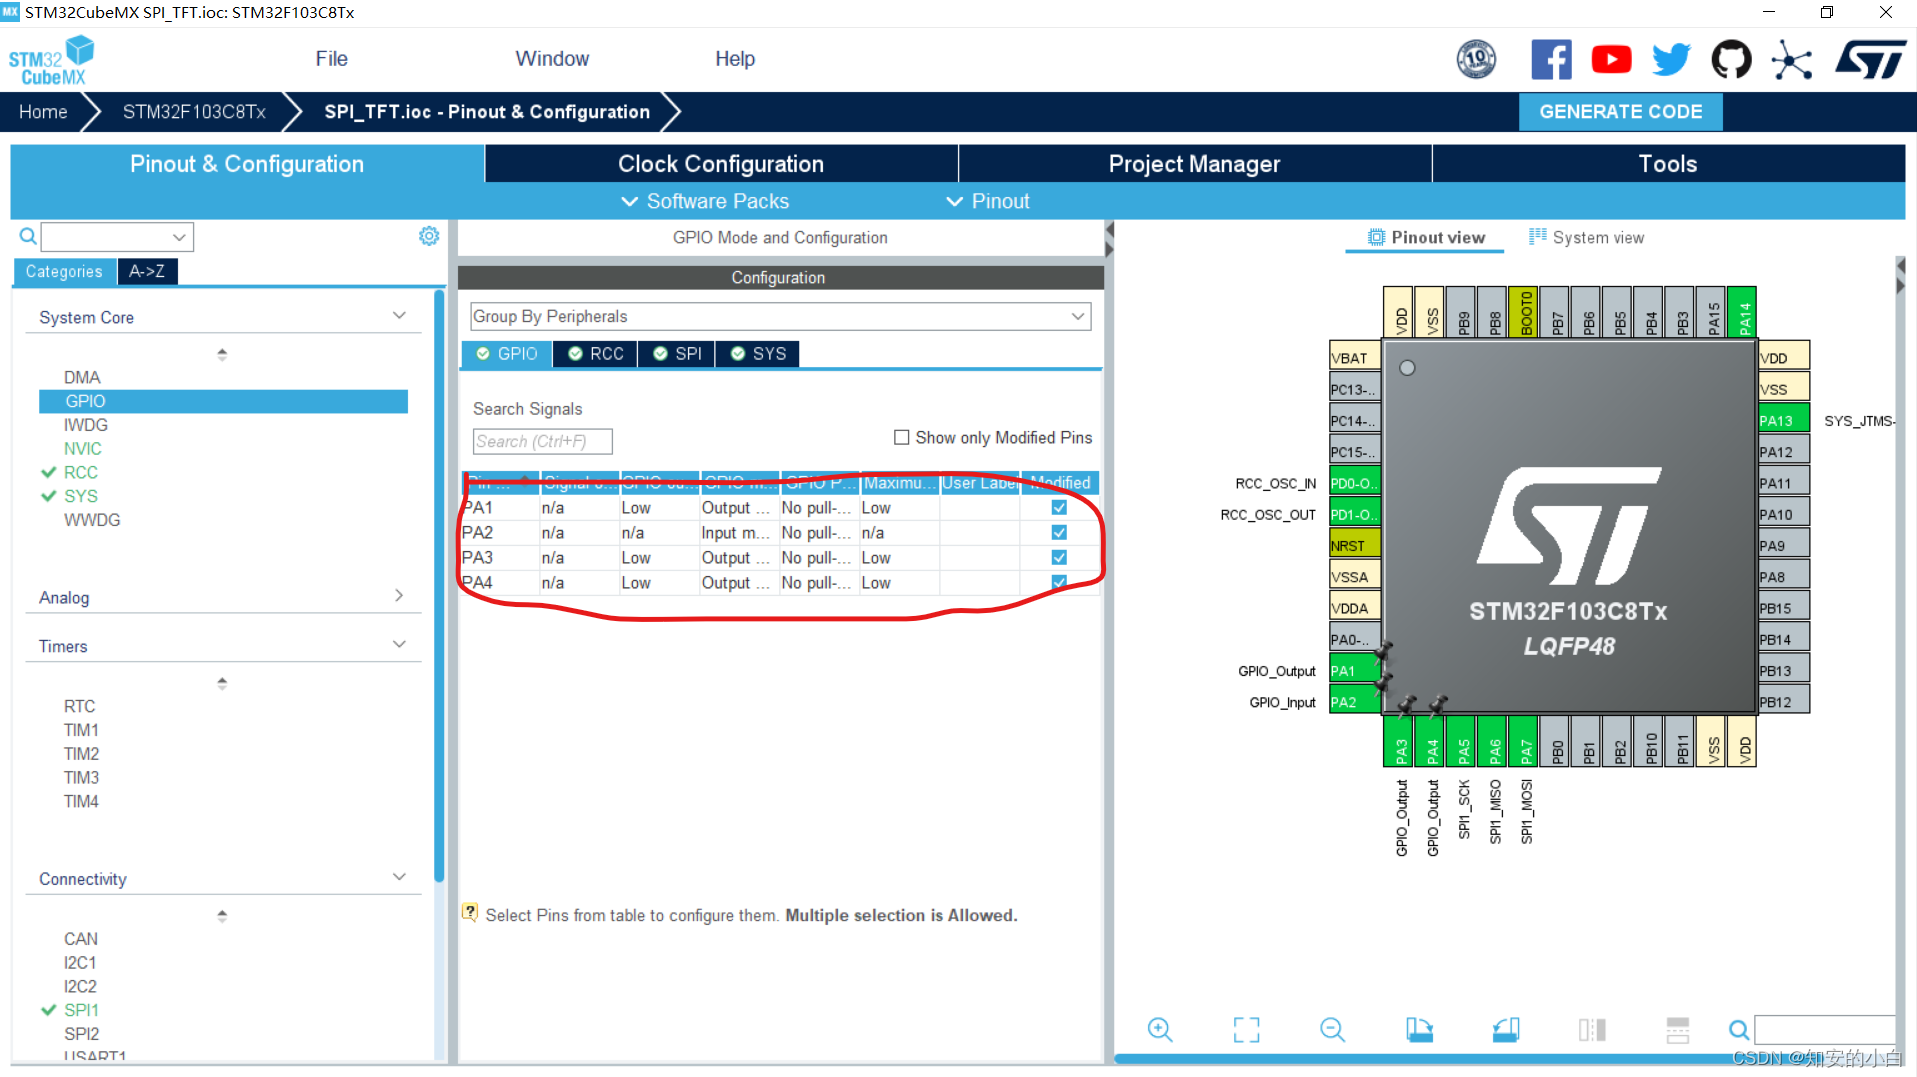
Task: Click the pinout search text field
Action: [x=1824, y=1029]
